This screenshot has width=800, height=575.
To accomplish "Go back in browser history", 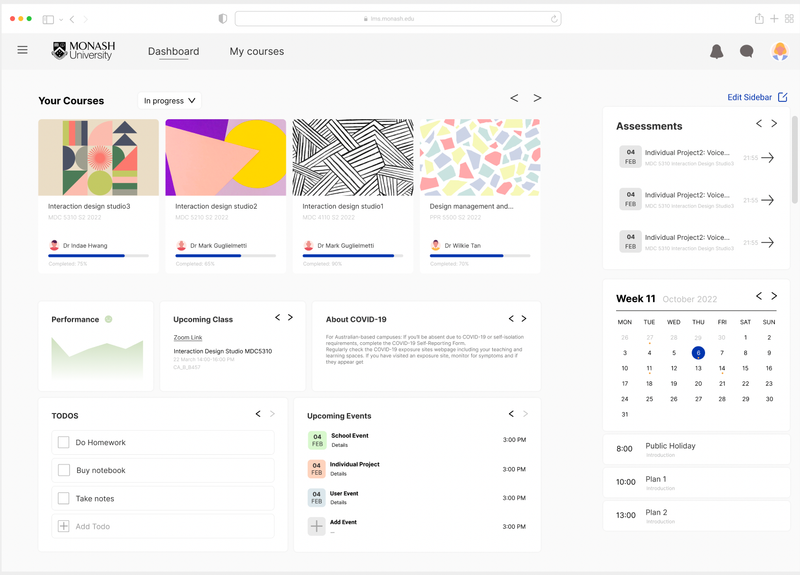I will 72,19.
